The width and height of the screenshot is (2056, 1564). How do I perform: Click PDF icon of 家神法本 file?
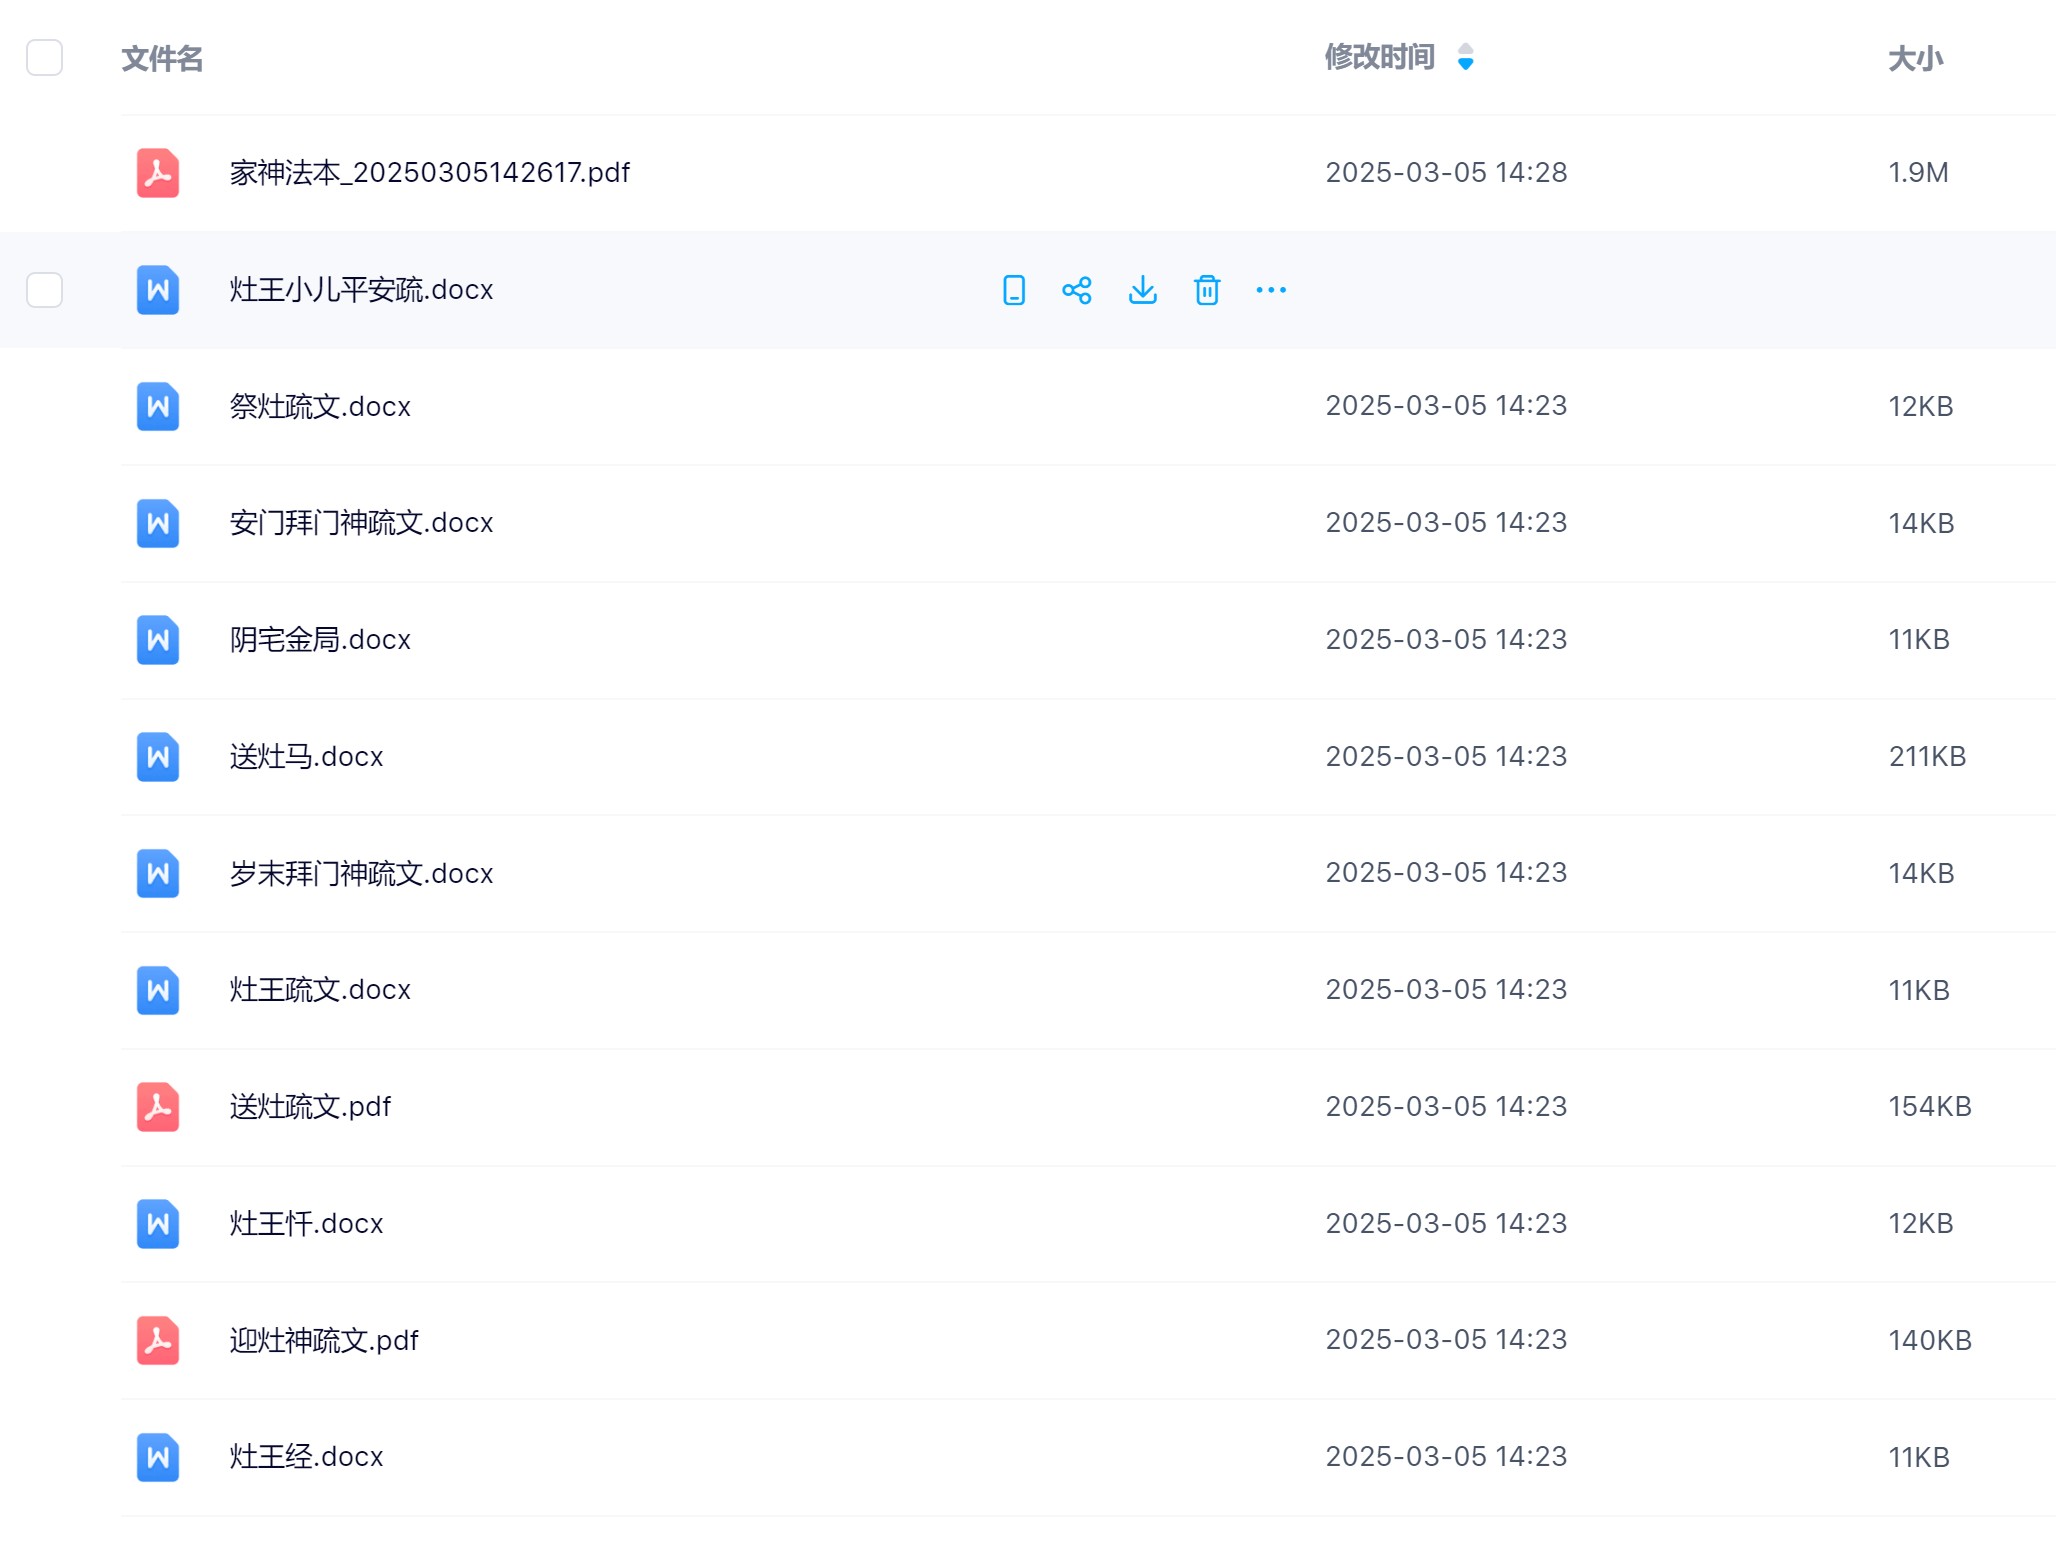(158, 173)
